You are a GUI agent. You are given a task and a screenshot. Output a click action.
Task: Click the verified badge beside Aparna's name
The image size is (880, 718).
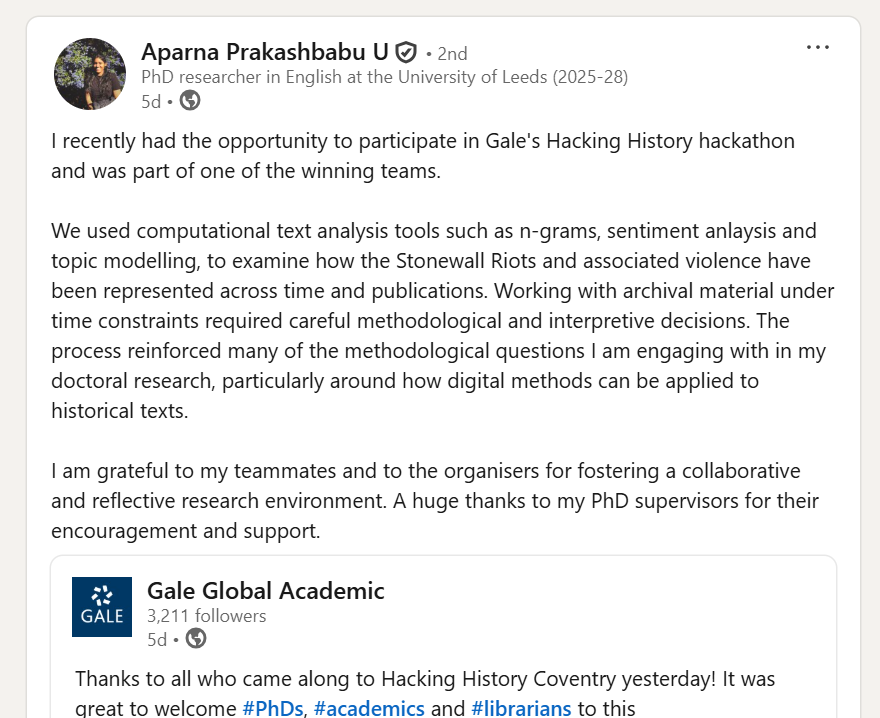[406, 52]
